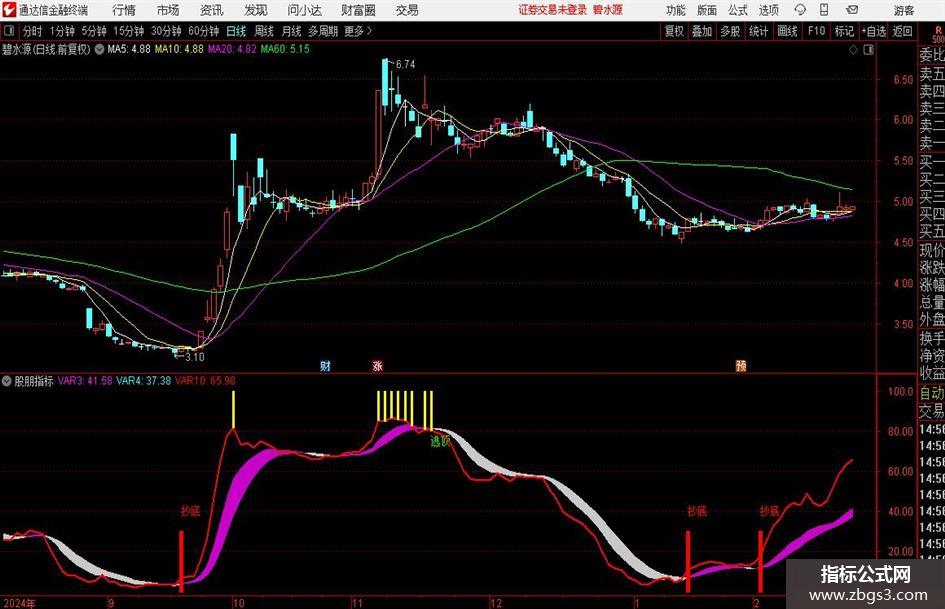
Task: Click the VAR3: 41.58 value
Action: [85, 380]
